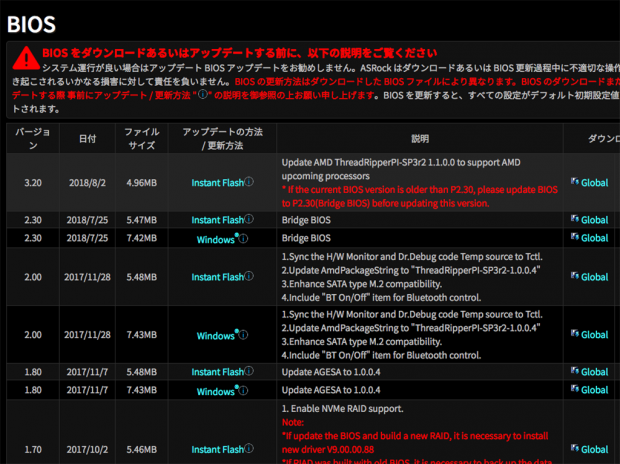Click the 日付 column header
The width and height of the screenshot is (620, 464).
pyautogui.click(x=87, y=138)
